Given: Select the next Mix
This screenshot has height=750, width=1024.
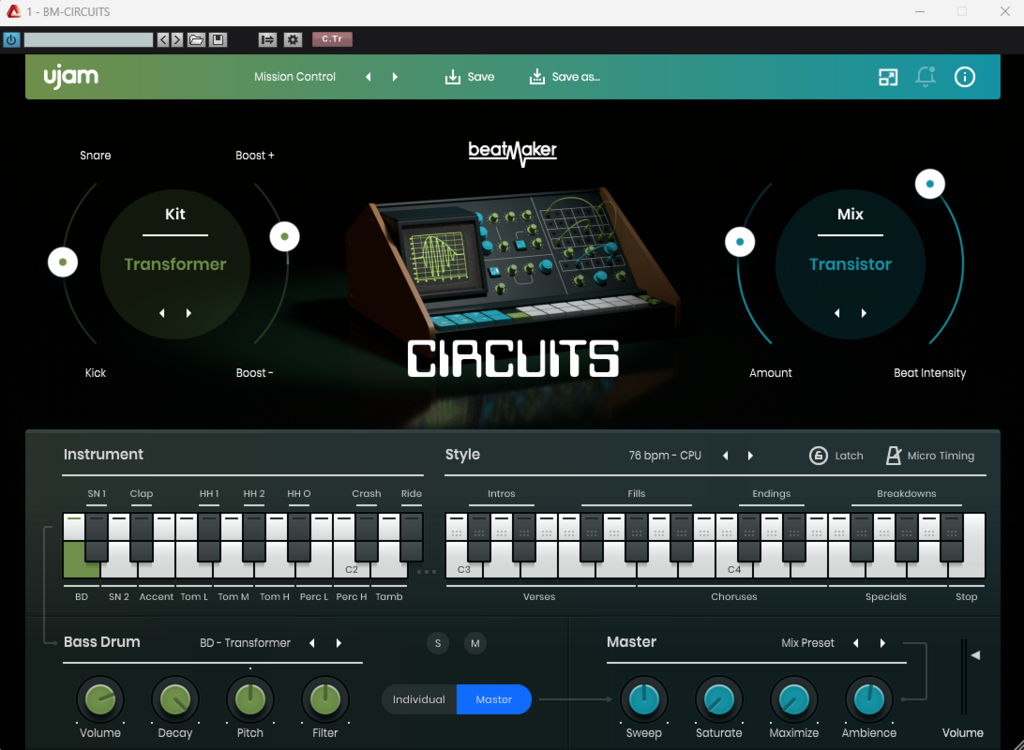Looking at the screenshot, I should click(864, 313).
